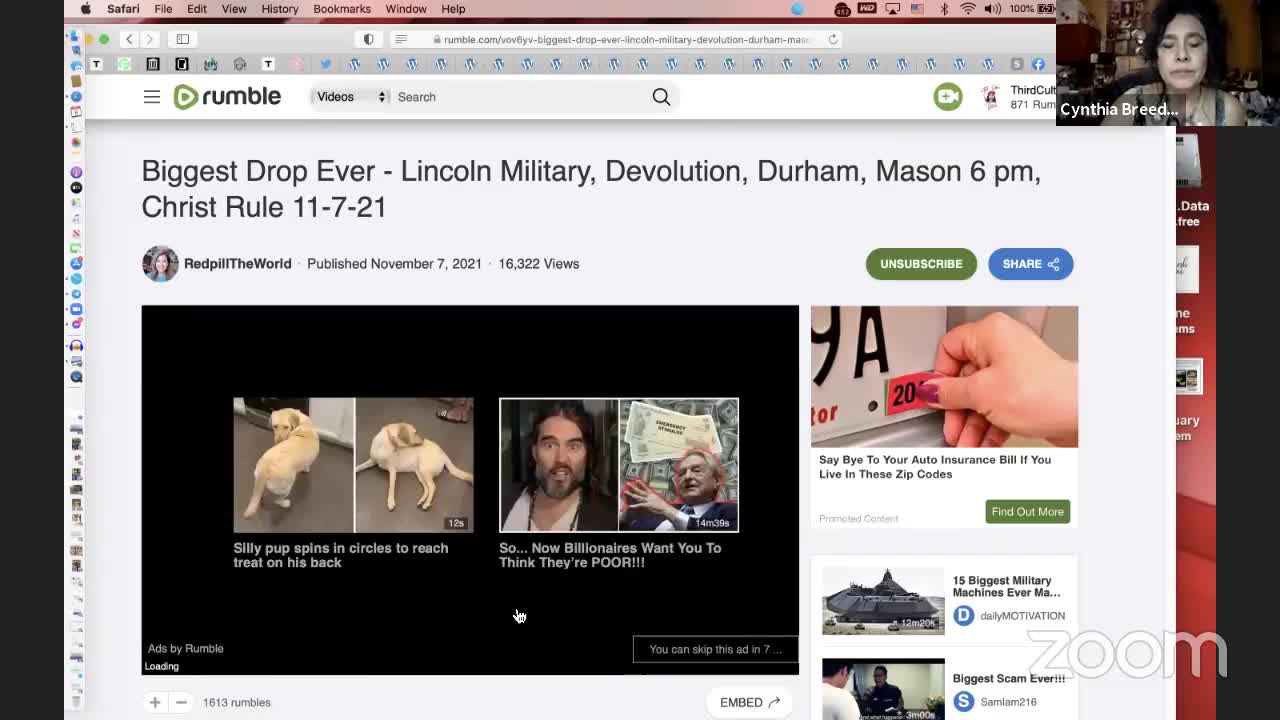This screenshot has height=720, width=1280.
Task: Open the Facebook bookmark favicon
Action: [1037, 64]
